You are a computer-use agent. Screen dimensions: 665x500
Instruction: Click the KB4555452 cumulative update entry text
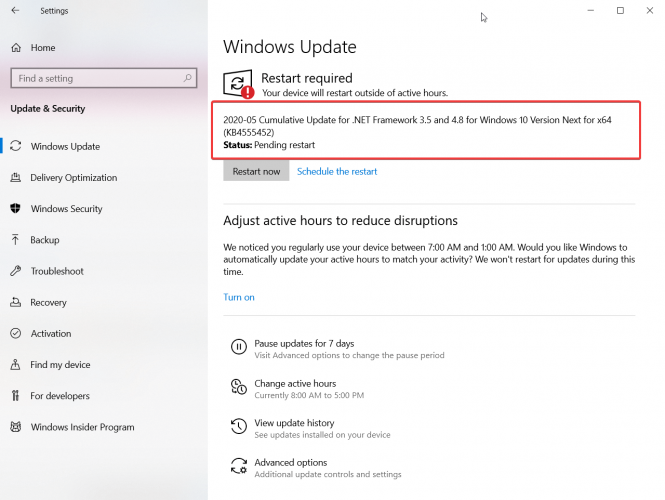pos(417,126)
